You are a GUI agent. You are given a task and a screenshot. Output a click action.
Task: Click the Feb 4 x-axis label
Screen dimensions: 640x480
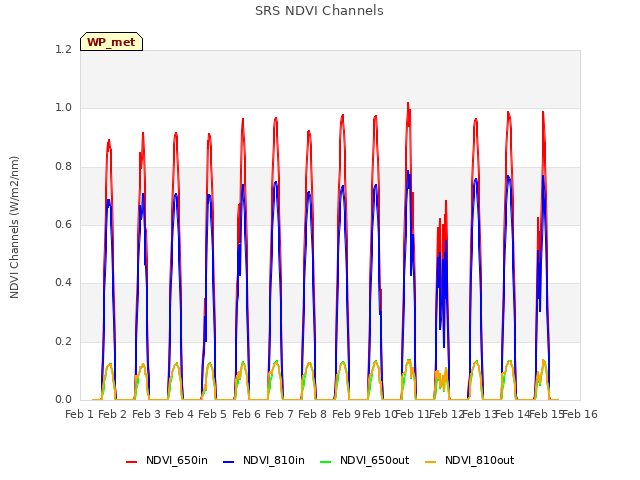(179, 415)
